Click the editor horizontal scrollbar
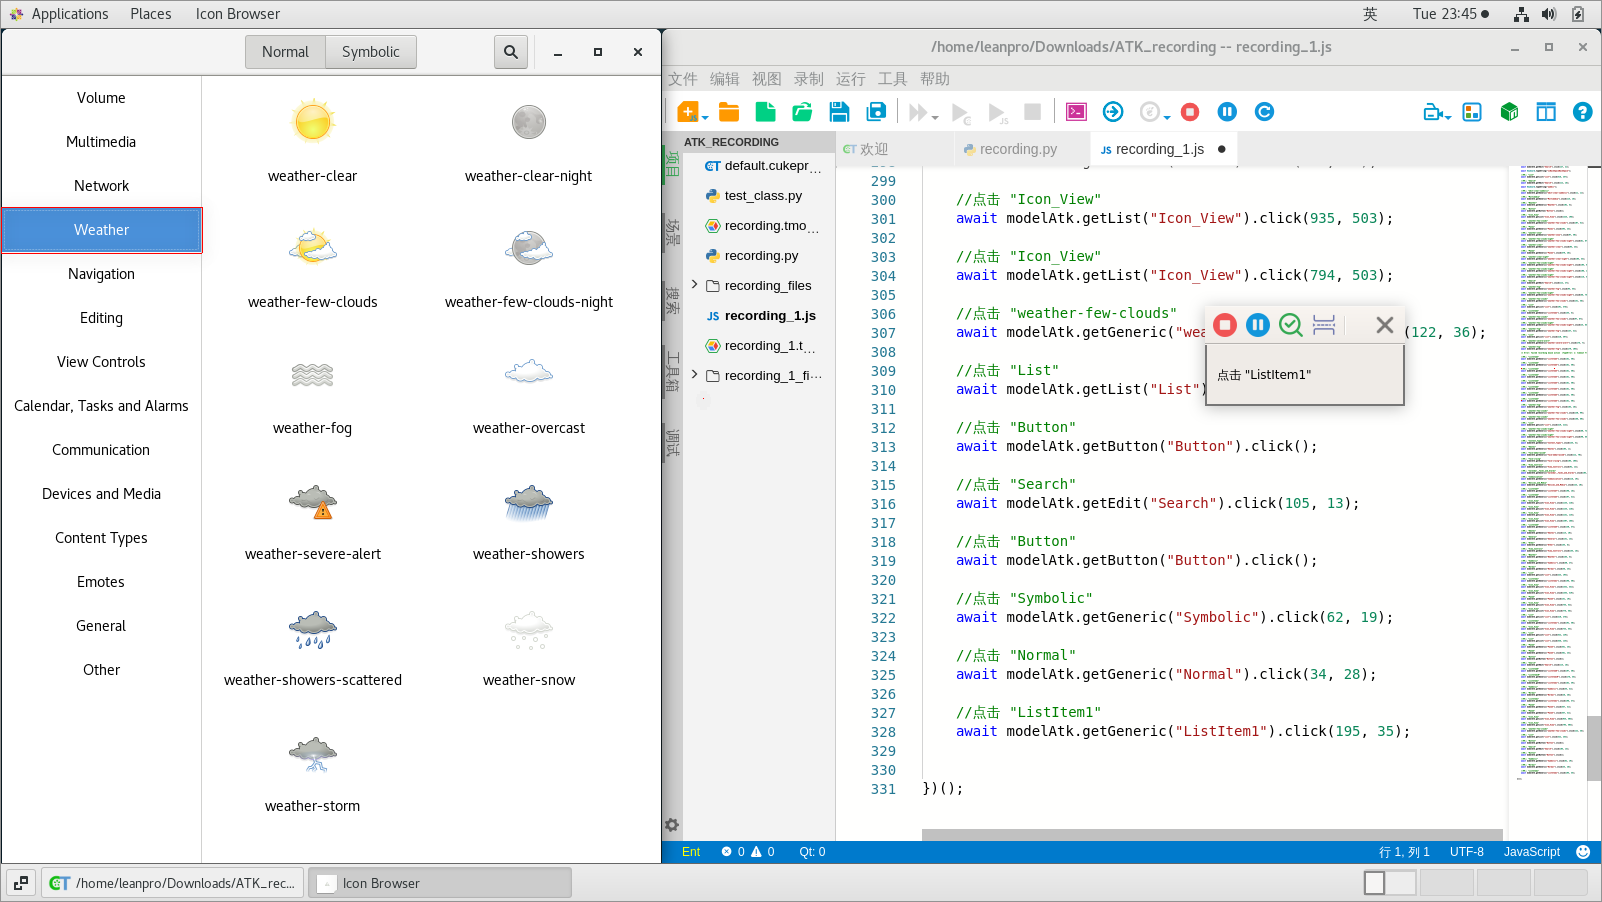Viewport: 1602px width, 902px height. (1212, 834)
